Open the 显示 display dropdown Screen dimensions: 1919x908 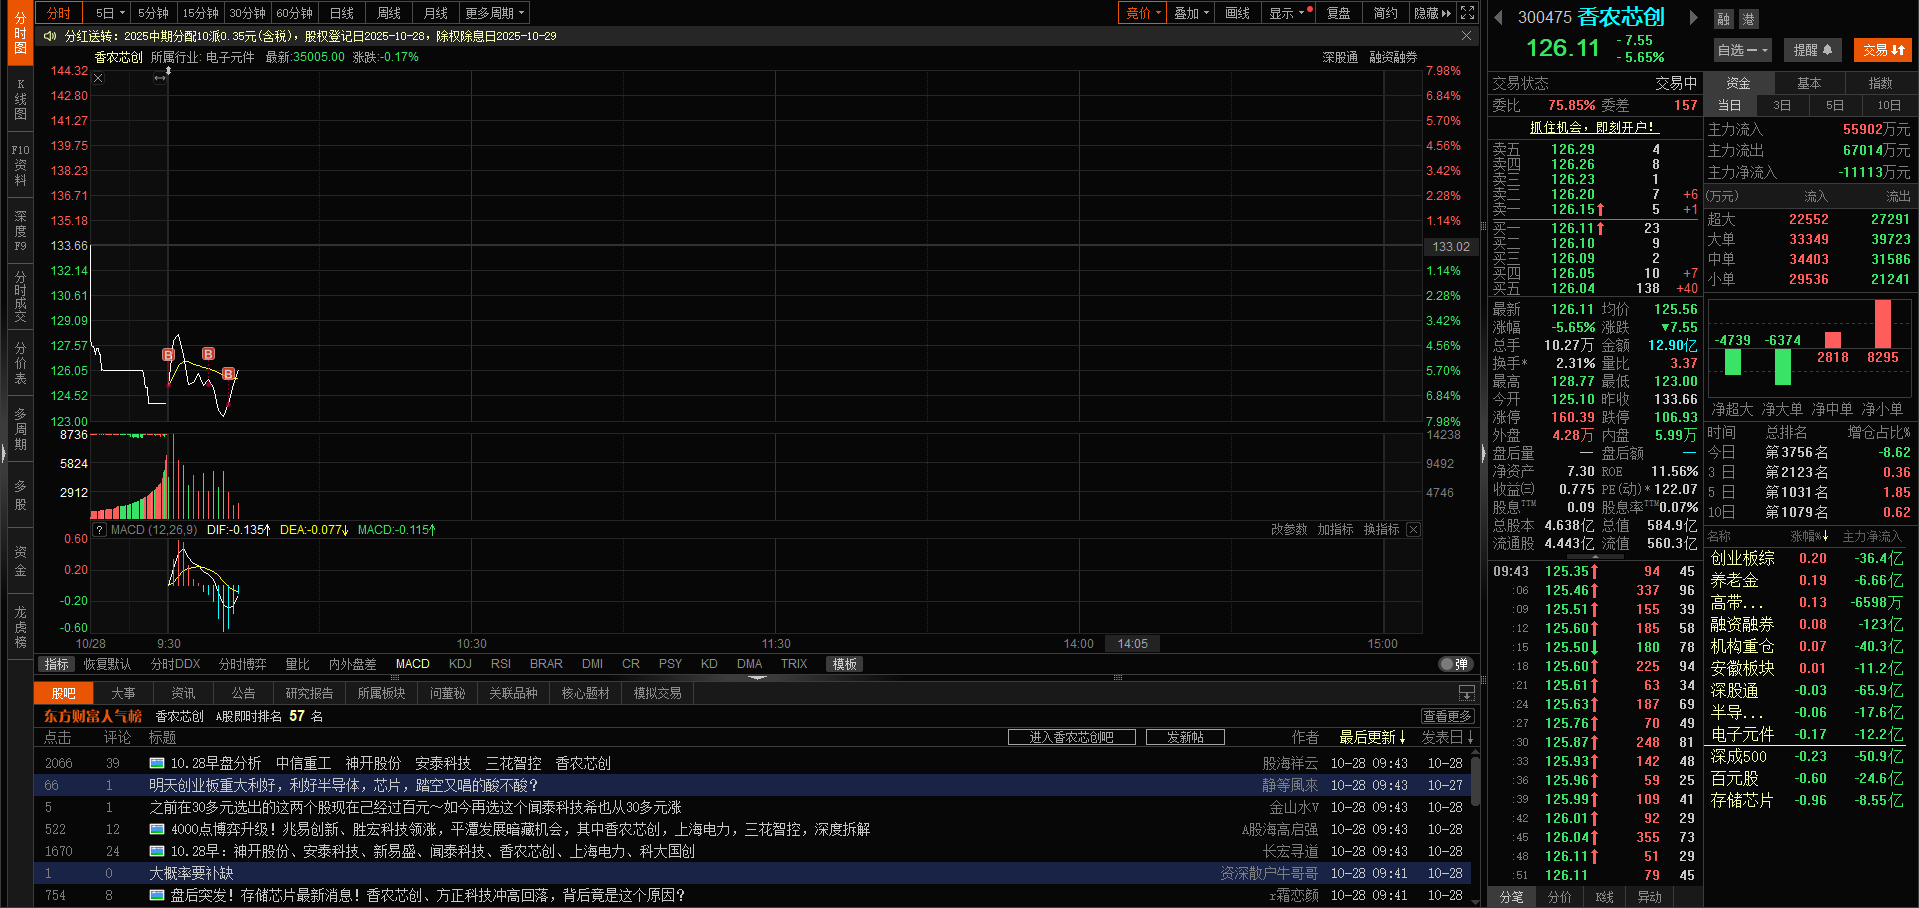pyautogui.click(x=1288, y=13)
